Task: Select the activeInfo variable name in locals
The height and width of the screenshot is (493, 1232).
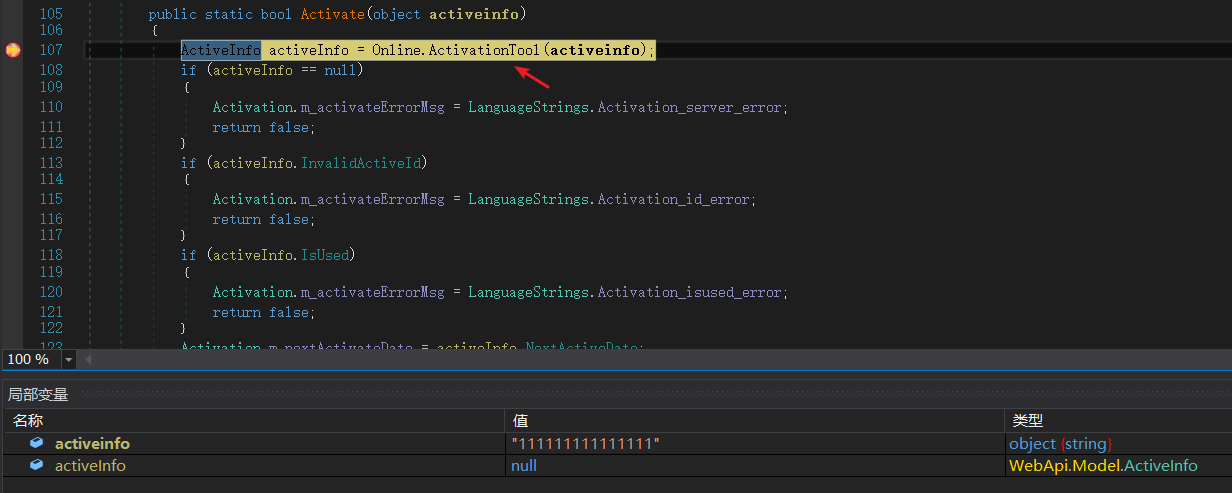Action: [90, 465]
